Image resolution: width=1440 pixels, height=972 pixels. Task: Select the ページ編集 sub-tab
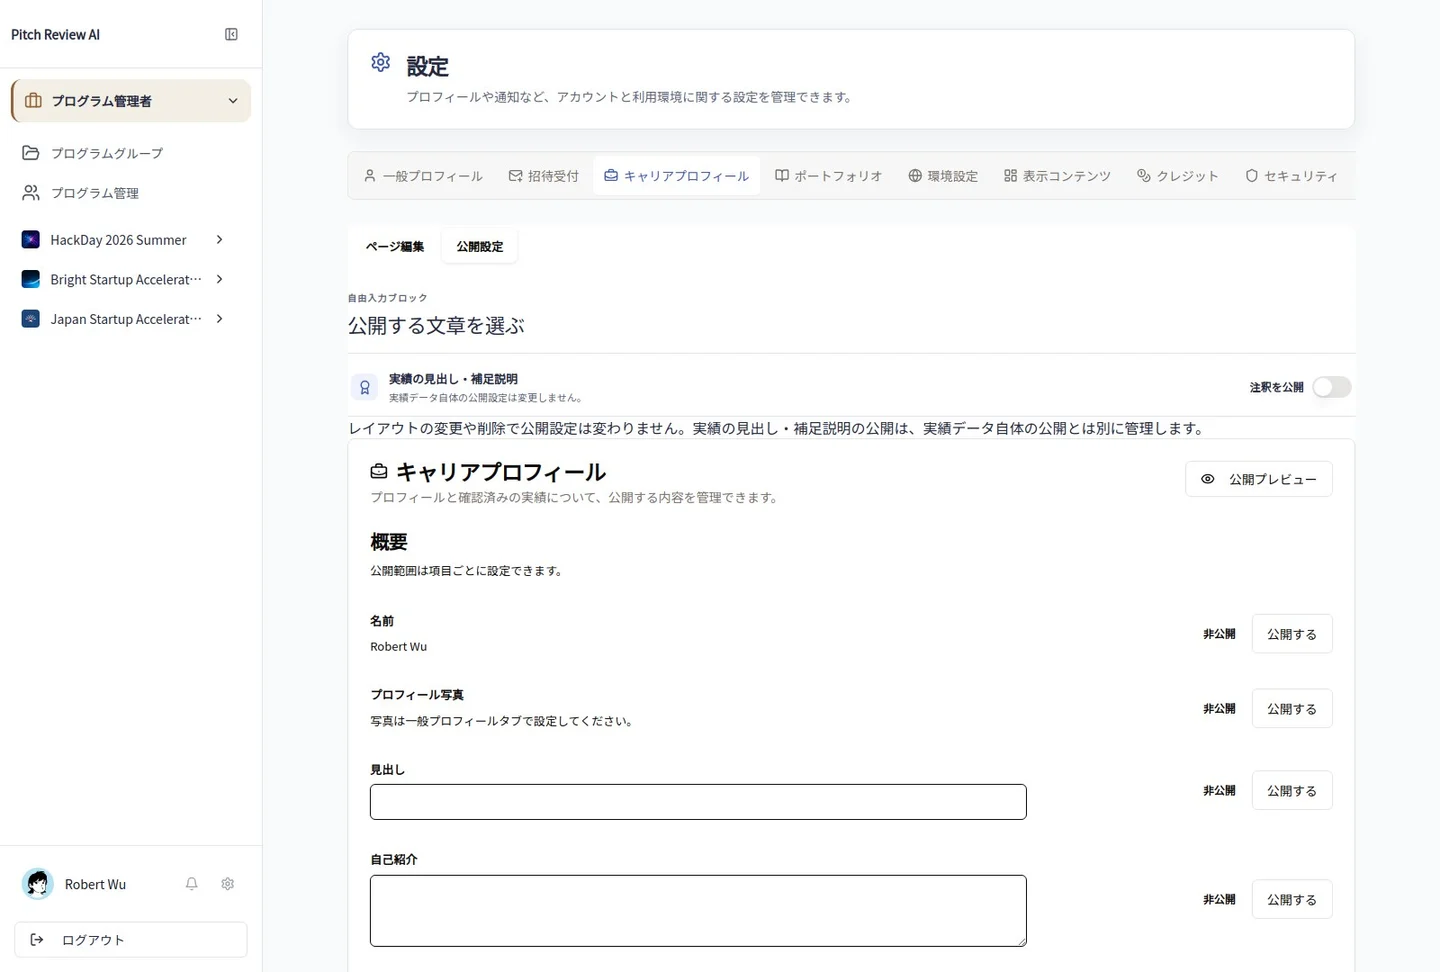coord(395,246)
